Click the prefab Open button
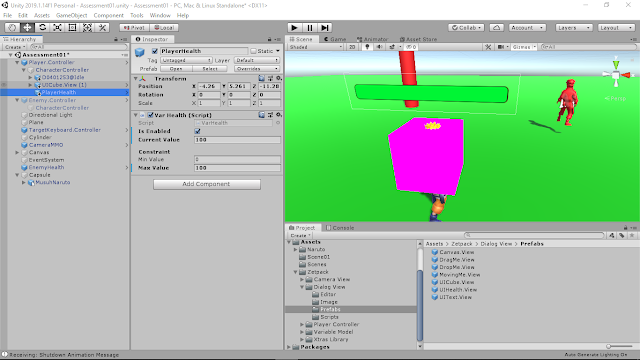Screen dimensions: 640x360 pos(176,69)
